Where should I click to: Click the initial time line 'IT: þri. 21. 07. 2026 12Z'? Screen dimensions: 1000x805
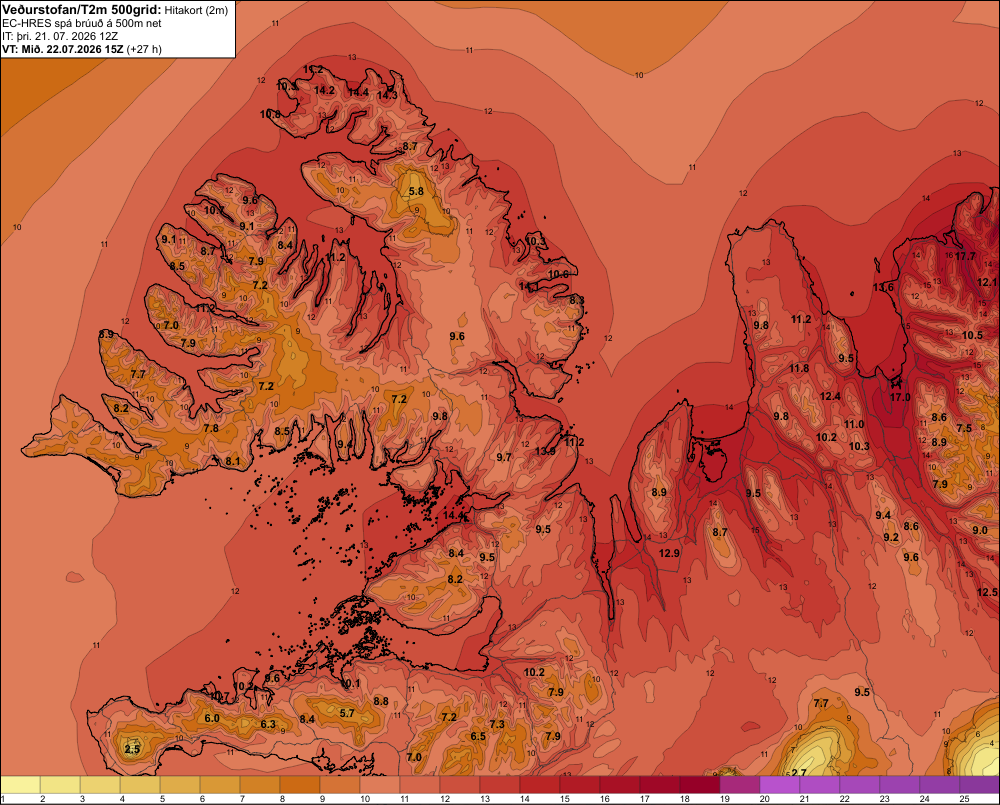click(60, 36)
